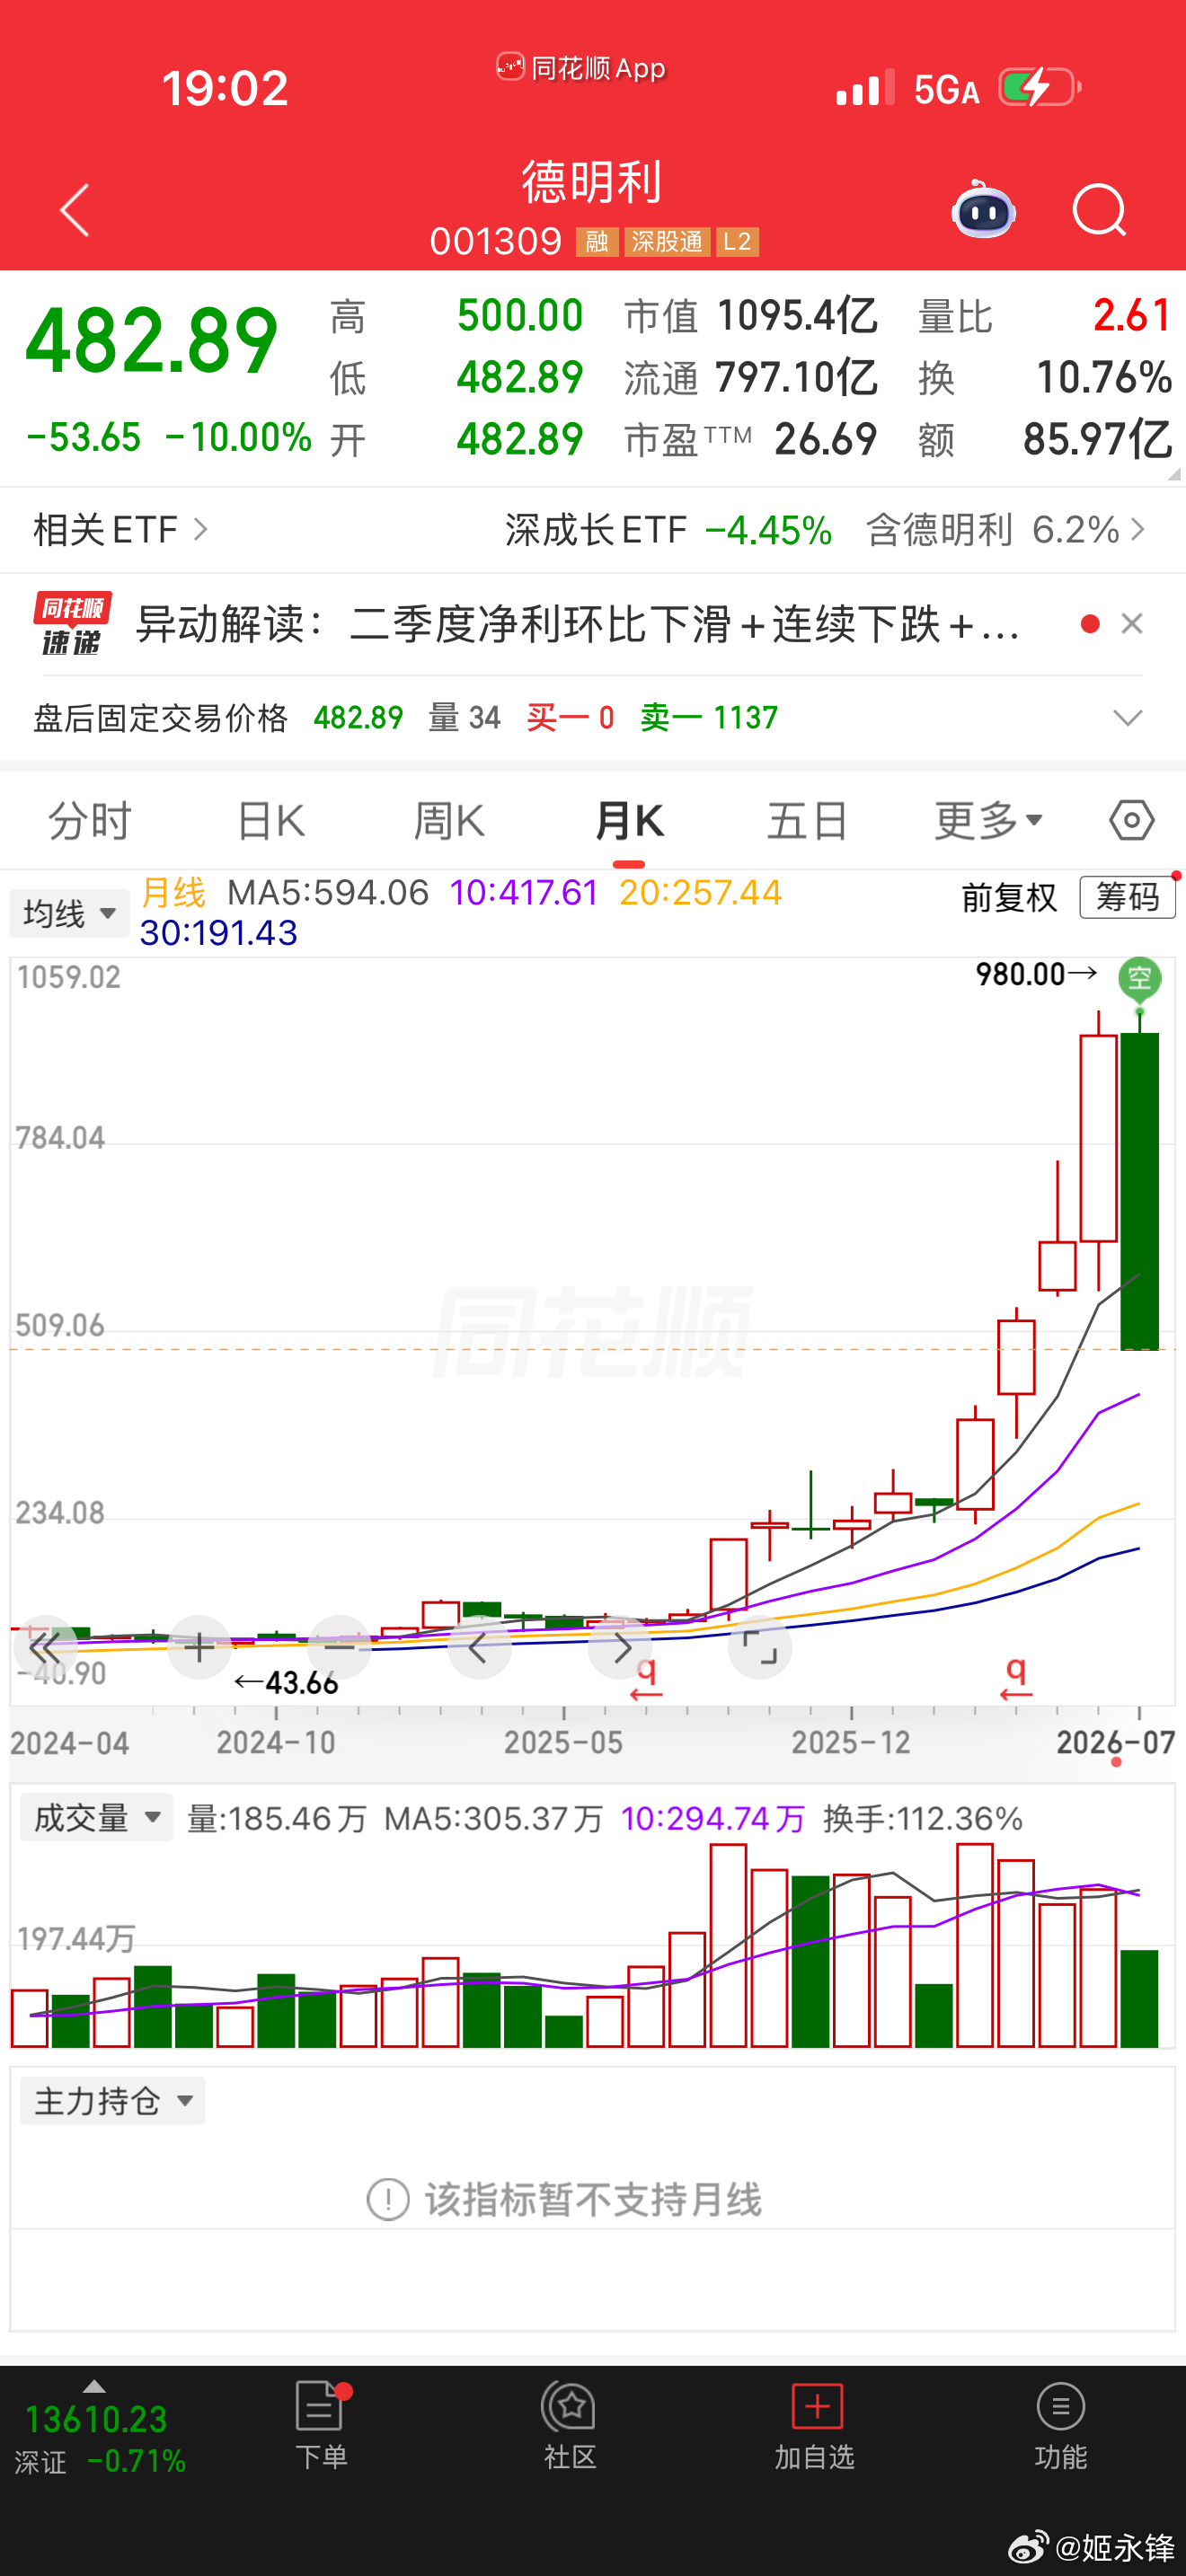The width and height of the screenshot is (1186, 2576).
Task: Expand the 深证 index bar arrow
Action: coord(94,2386)
